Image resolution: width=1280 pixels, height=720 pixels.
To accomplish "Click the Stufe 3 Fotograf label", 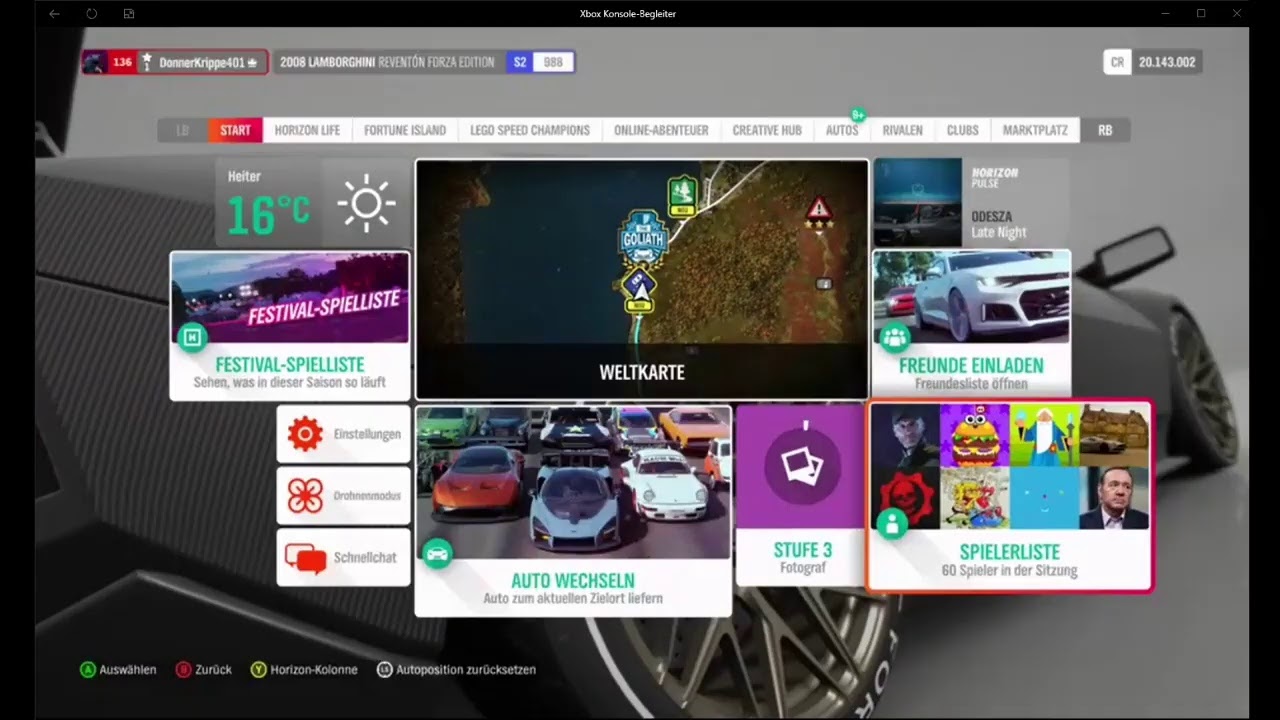I will (x=802, y=558).
